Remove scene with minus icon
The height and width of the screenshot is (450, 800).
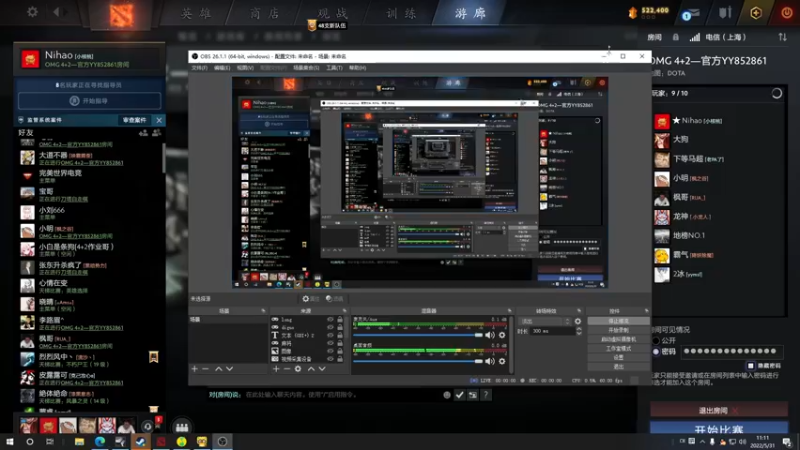coord(206,369)
